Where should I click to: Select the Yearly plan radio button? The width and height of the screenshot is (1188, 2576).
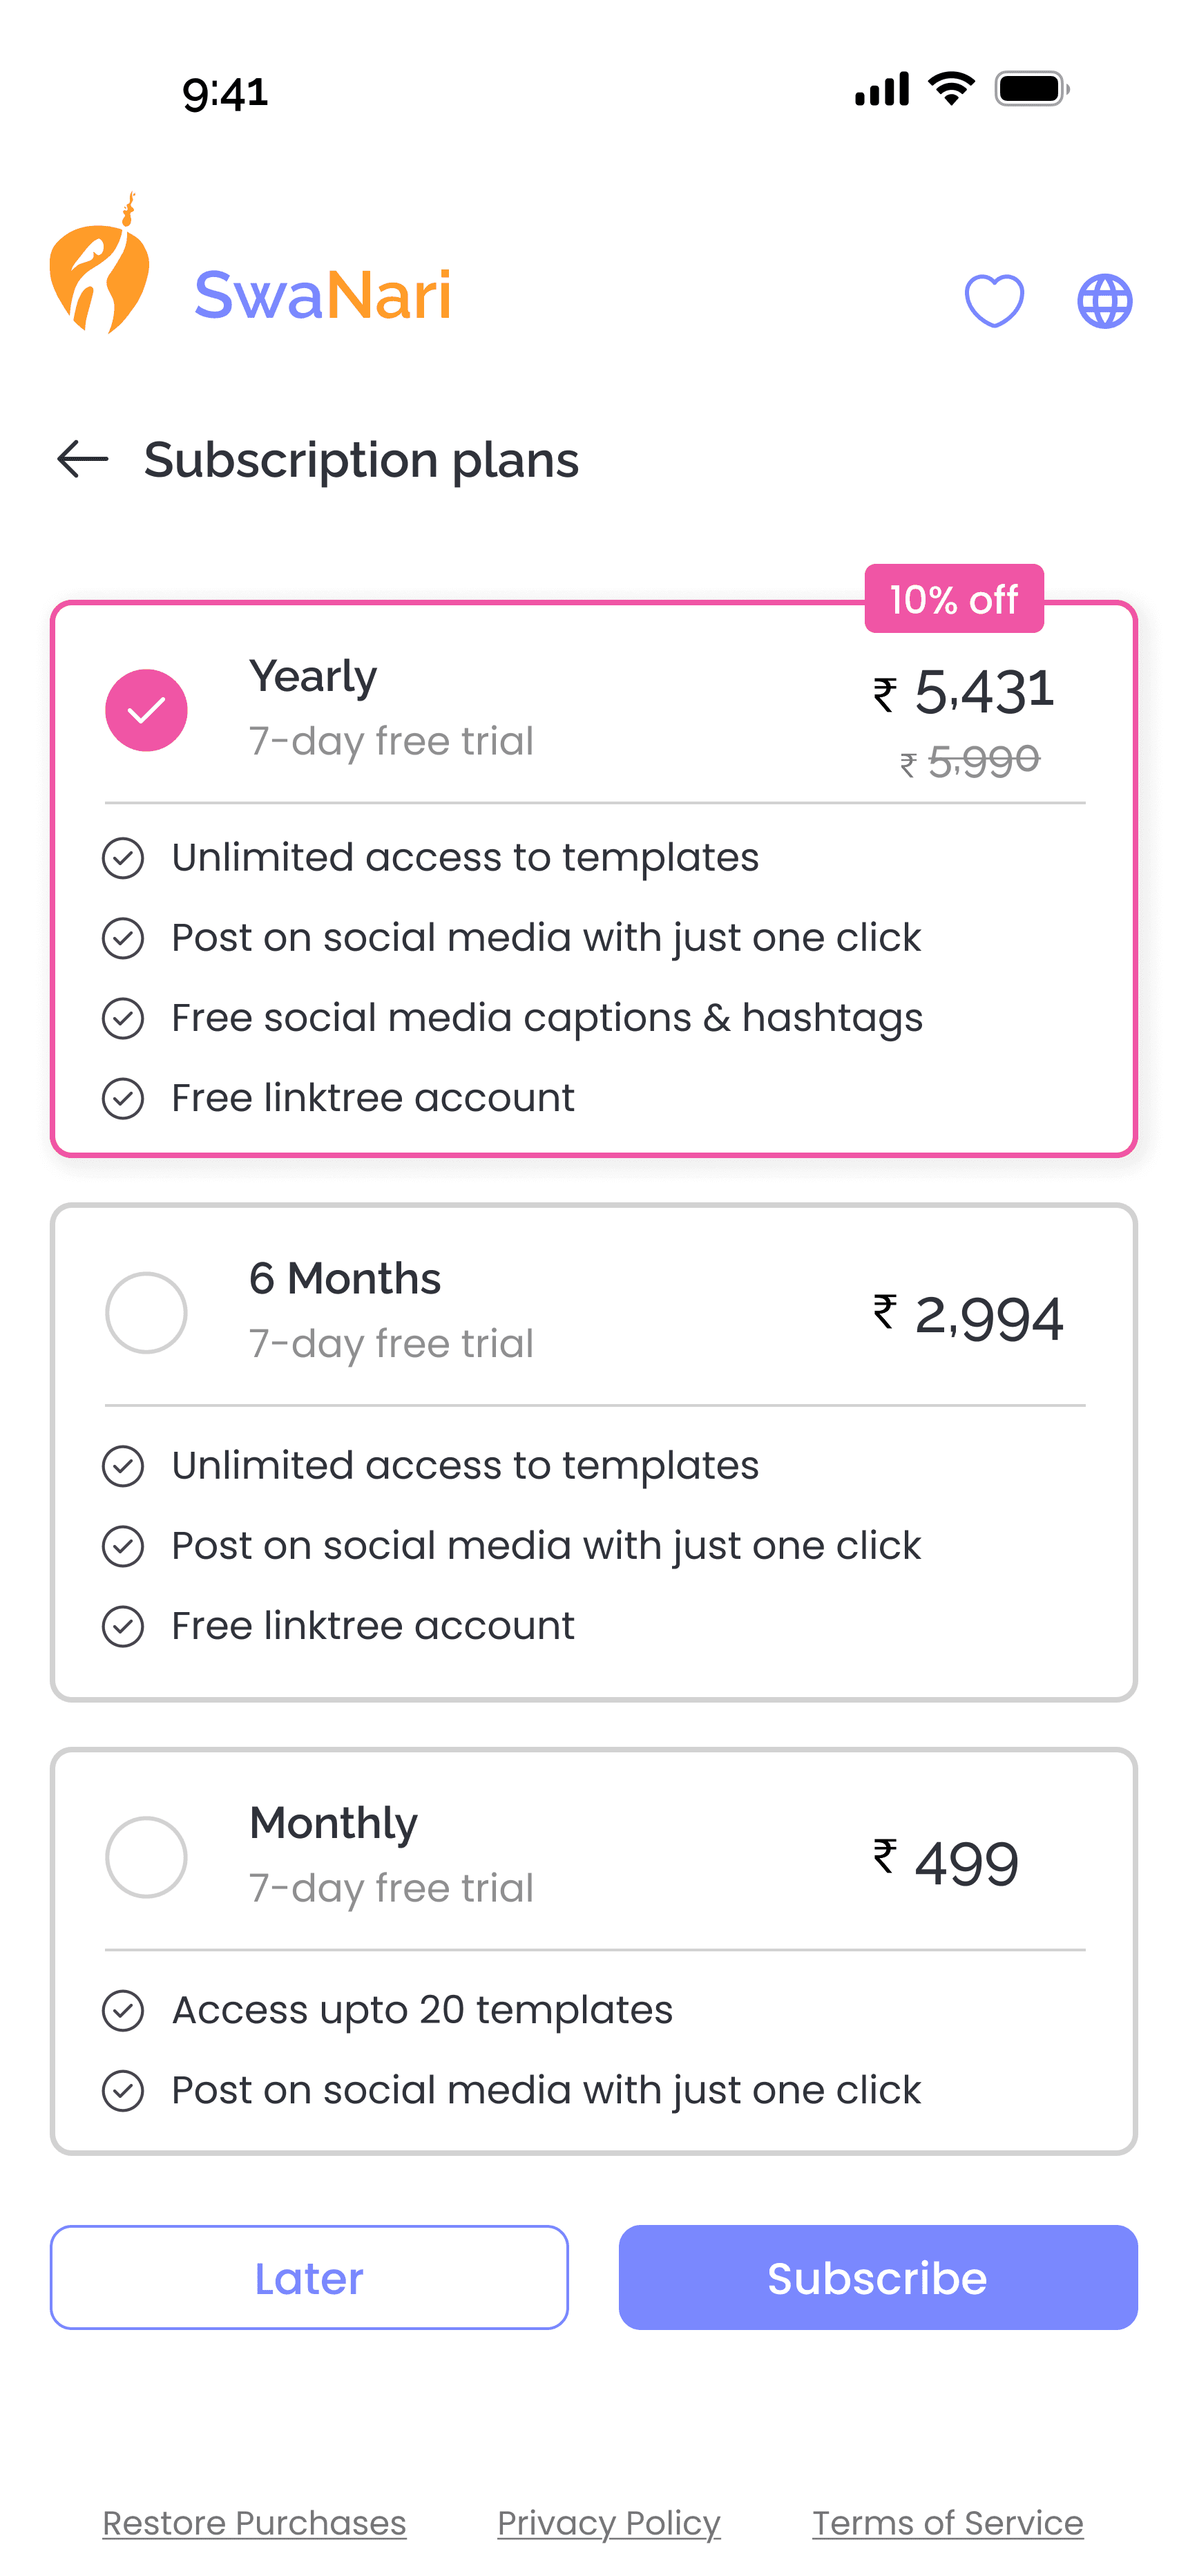[x=146, y=710]
